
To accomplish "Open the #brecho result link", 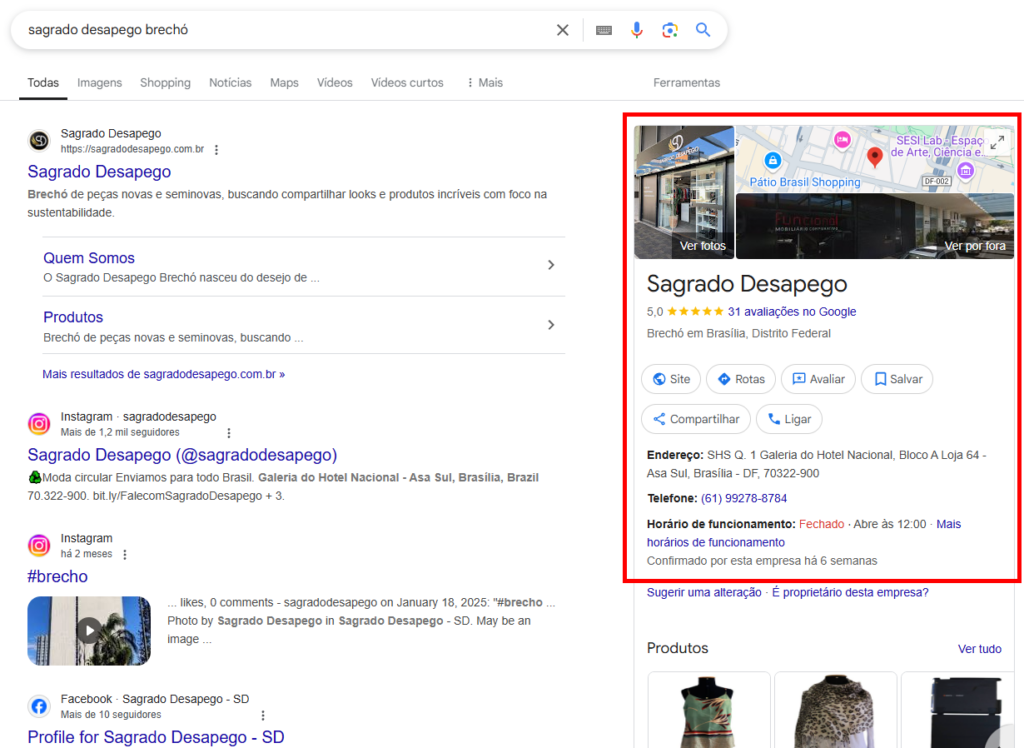I will [57, 576].
